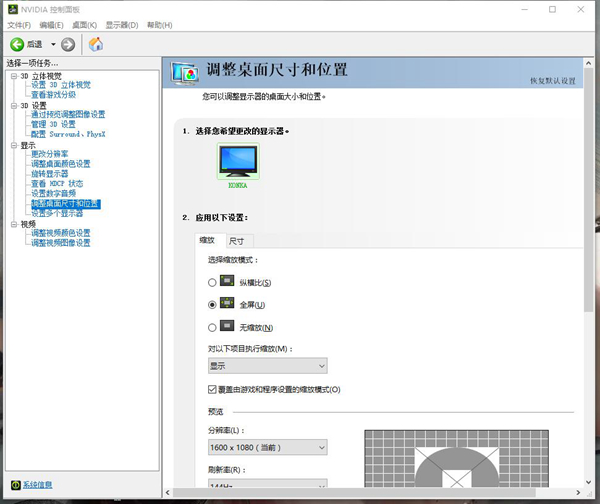Open the 编辑(E) menu
The width and height of the screenshot is (600, 504).
point(51,25)
